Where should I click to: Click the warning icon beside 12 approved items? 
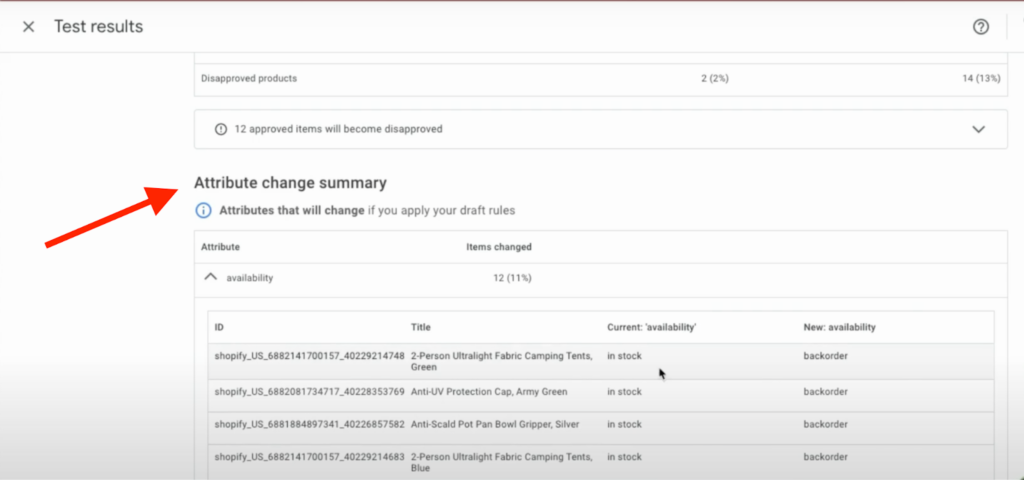221,129
